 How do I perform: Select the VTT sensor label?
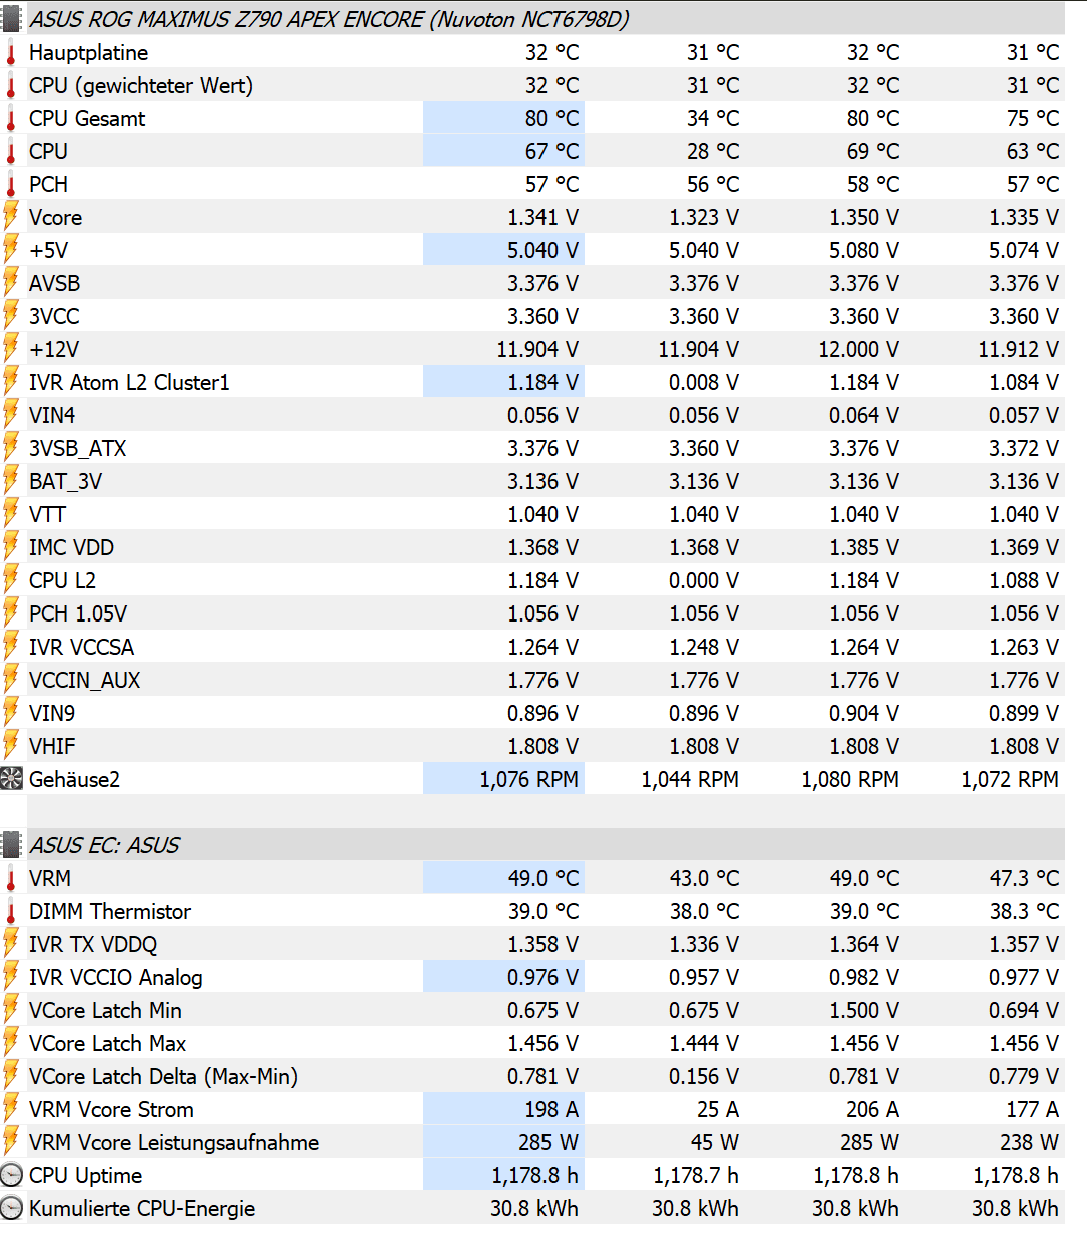click(47, 514)
